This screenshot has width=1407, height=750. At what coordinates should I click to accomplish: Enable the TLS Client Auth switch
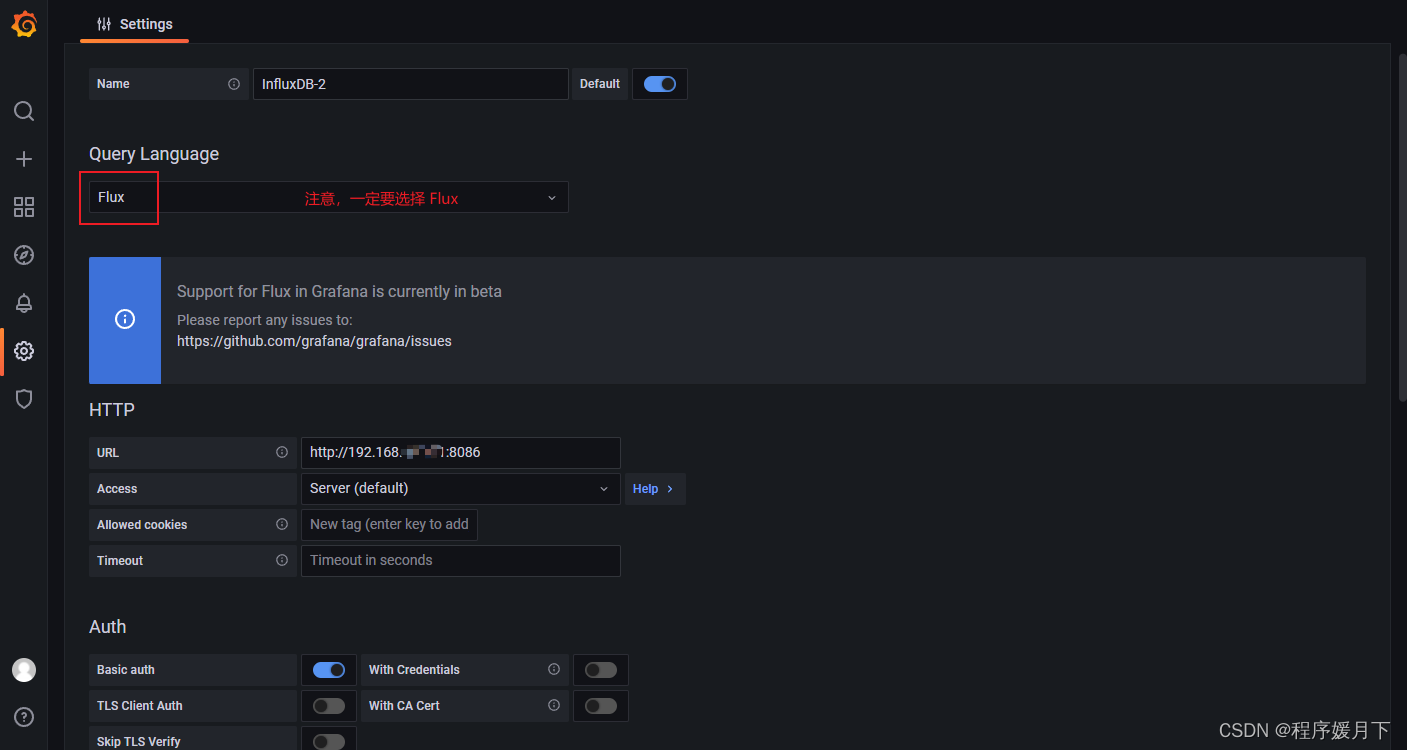pyautogui.click(x=329, y=706)
